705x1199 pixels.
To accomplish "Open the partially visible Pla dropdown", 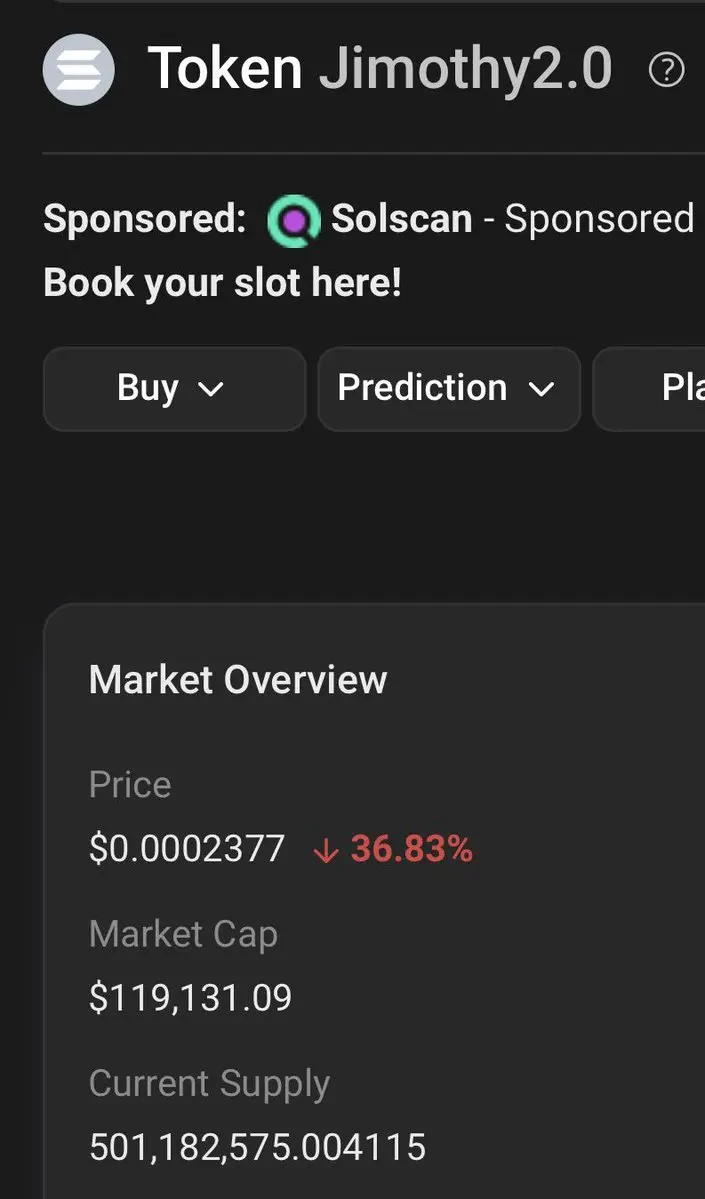I will pyautogui.click(x=649, y=388).
